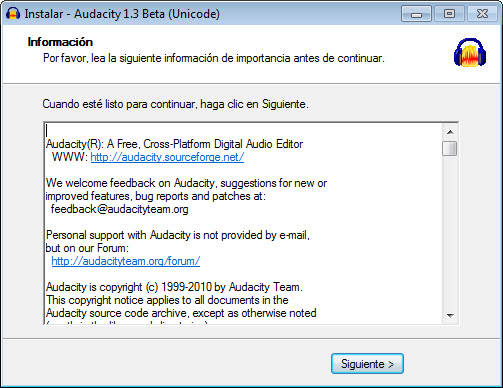Click the Siguiente > button
503x388 pixels.
[367, 364]
